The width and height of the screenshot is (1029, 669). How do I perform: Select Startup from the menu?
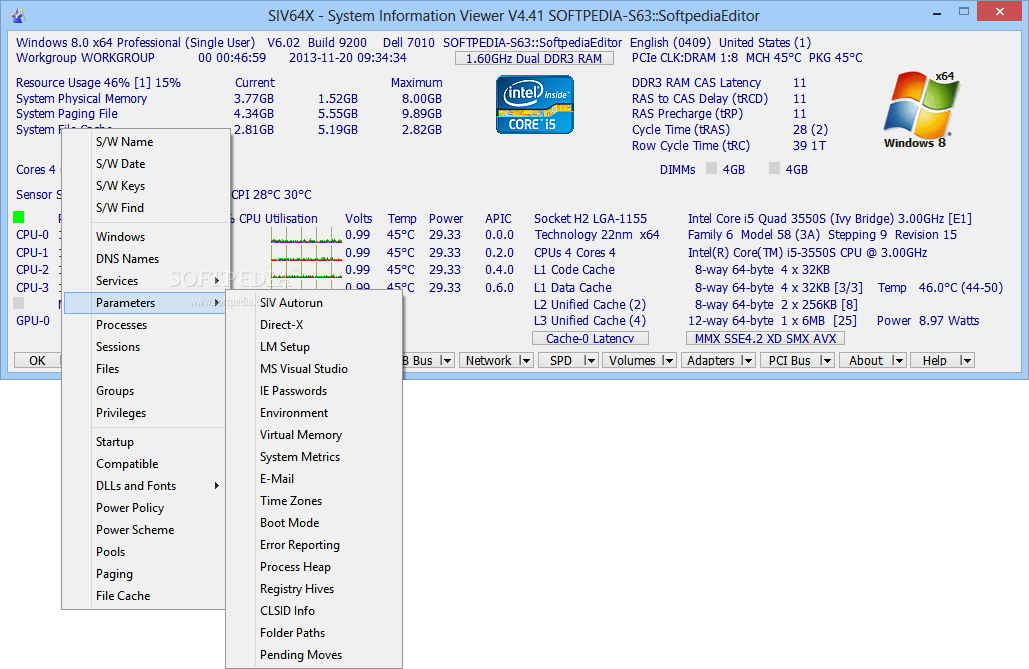146,442
